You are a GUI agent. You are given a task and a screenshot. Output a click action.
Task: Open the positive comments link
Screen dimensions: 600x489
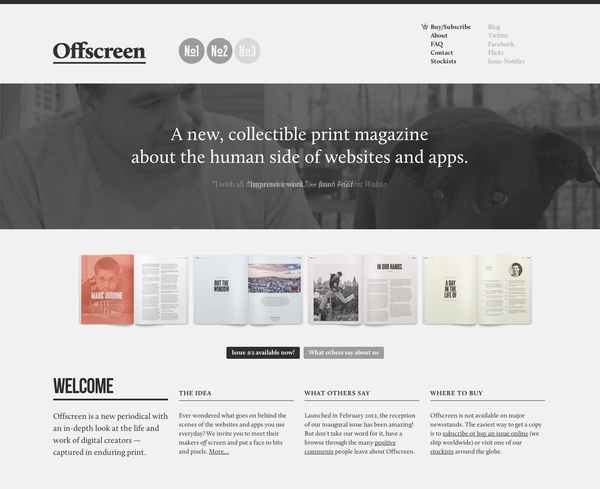(350, 447)
